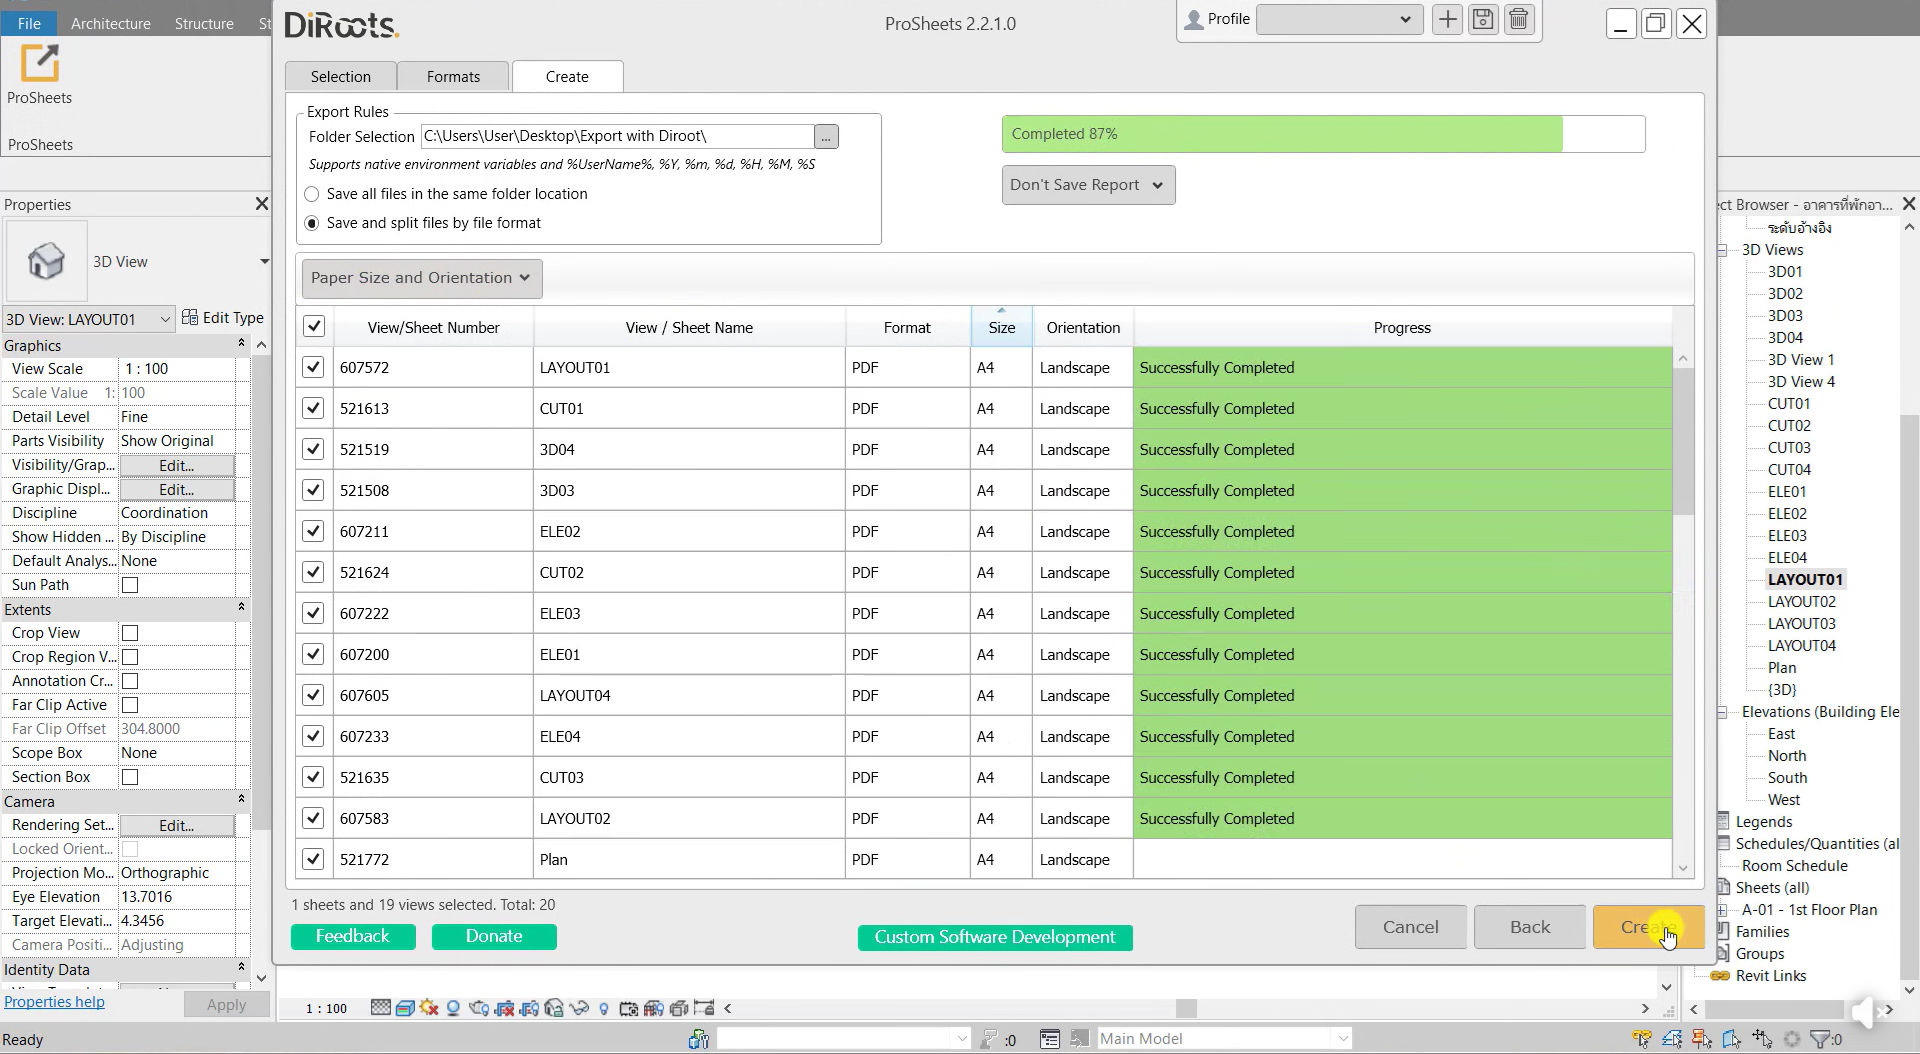Viewport: 1920px width, 1054px height.
Task: Collapse the 3D Views tree node
Action: point(1723,250)
